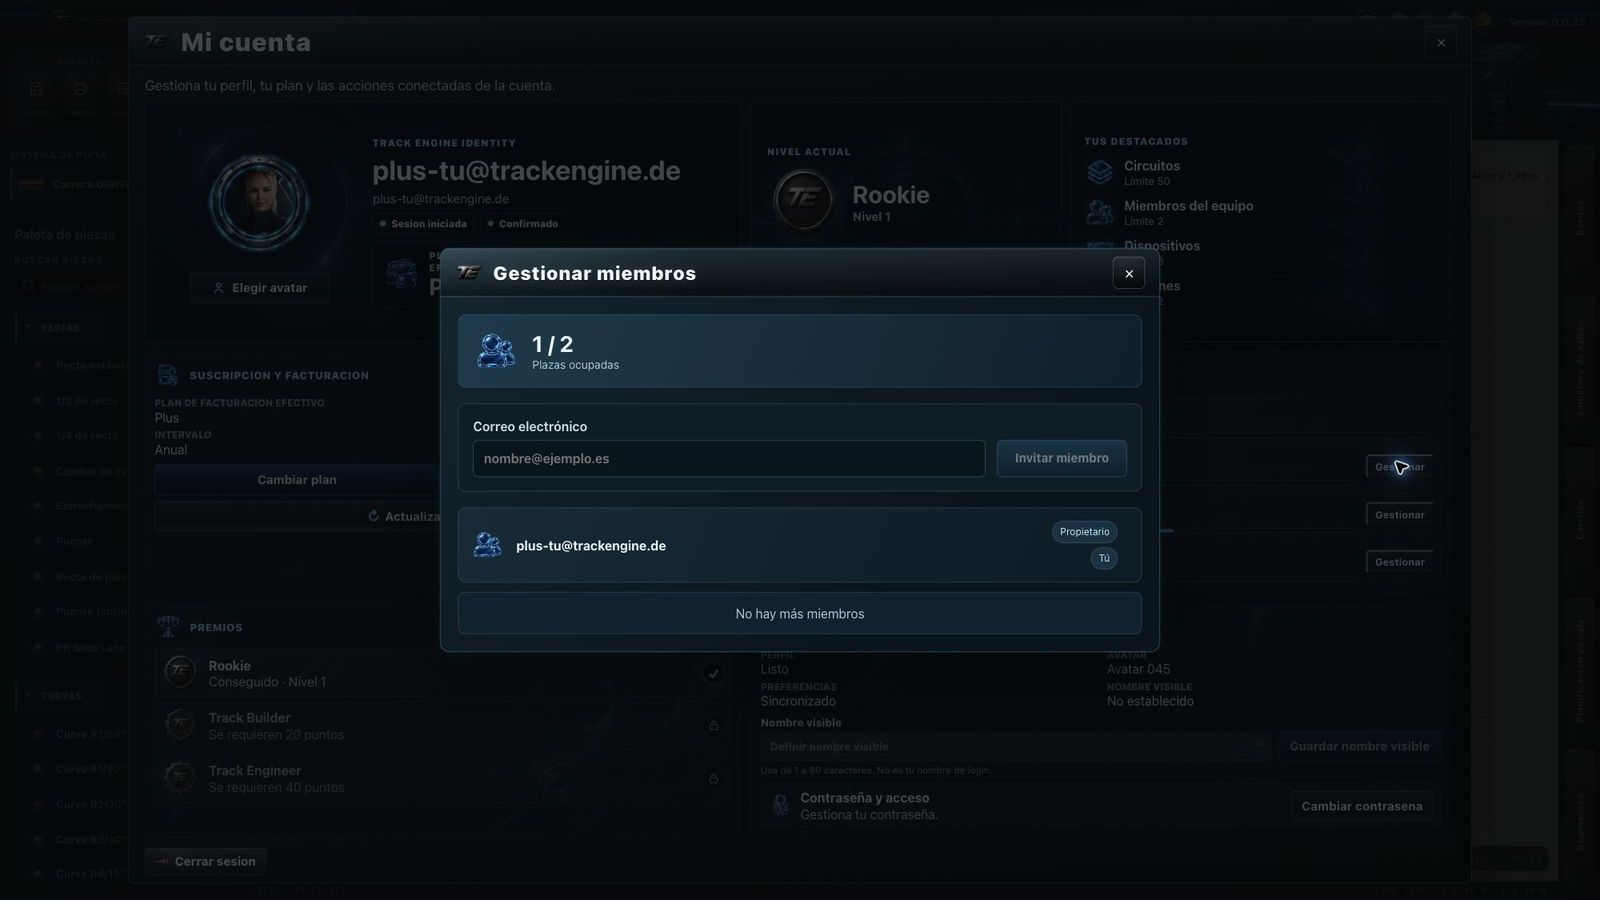1600x900 pixels.
Task: Click the checkmark on the Rookie award
Action: pos(713,673)
